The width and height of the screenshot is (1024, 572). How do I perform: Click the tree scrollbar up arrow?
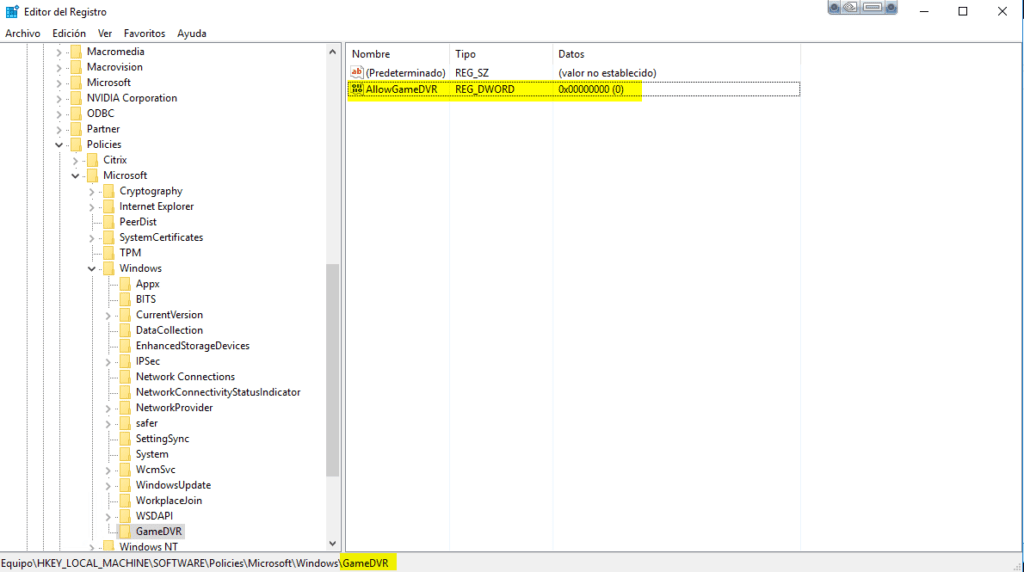coord(332,52)
